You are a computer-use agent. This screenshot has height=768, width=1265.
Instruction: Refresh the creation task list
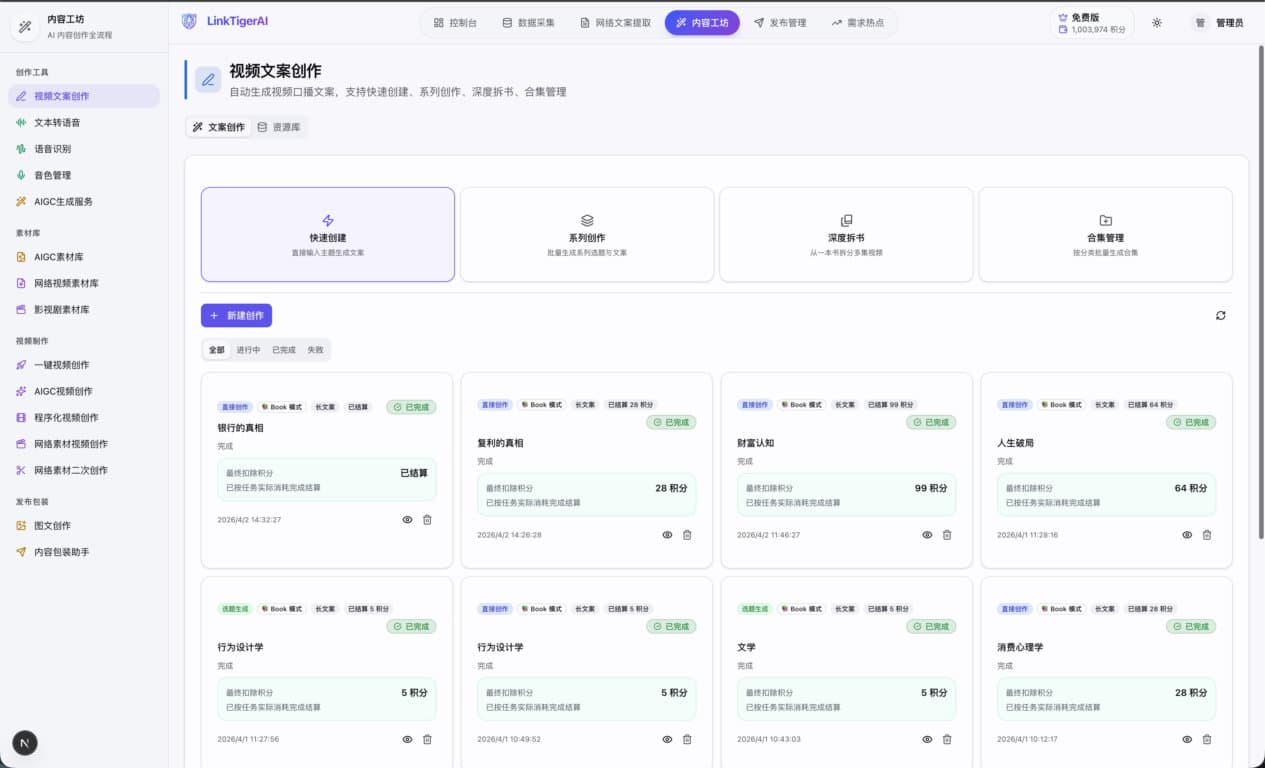pyautogui.click(x=1220, y=315)
